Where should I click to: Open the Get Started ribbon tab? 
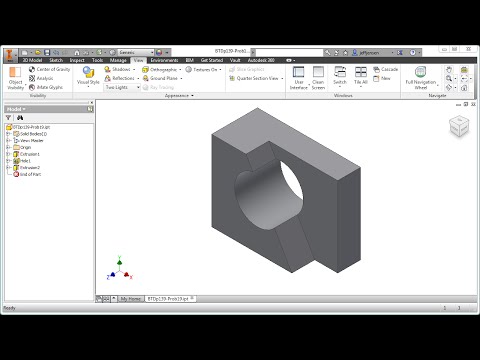pos(212,60)
